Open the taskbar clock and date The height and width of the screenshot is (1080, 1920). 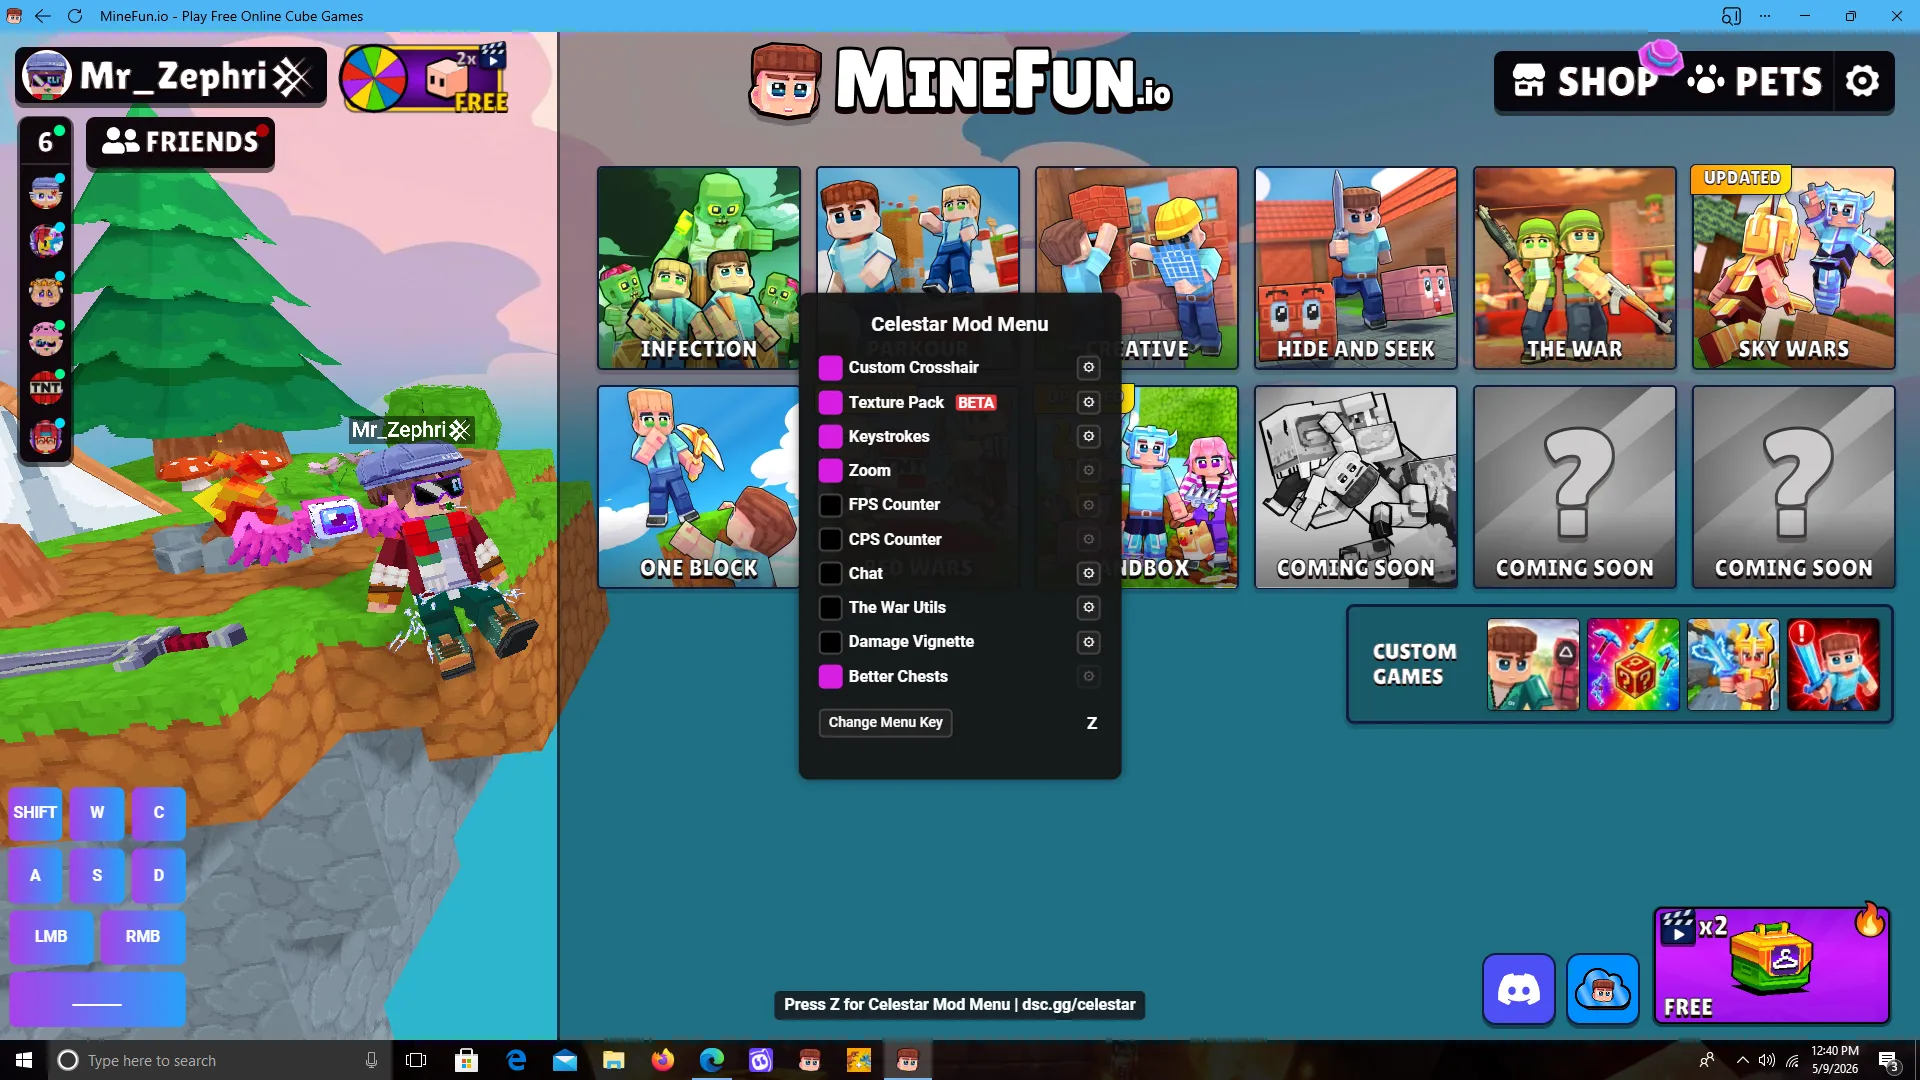1835,1060
